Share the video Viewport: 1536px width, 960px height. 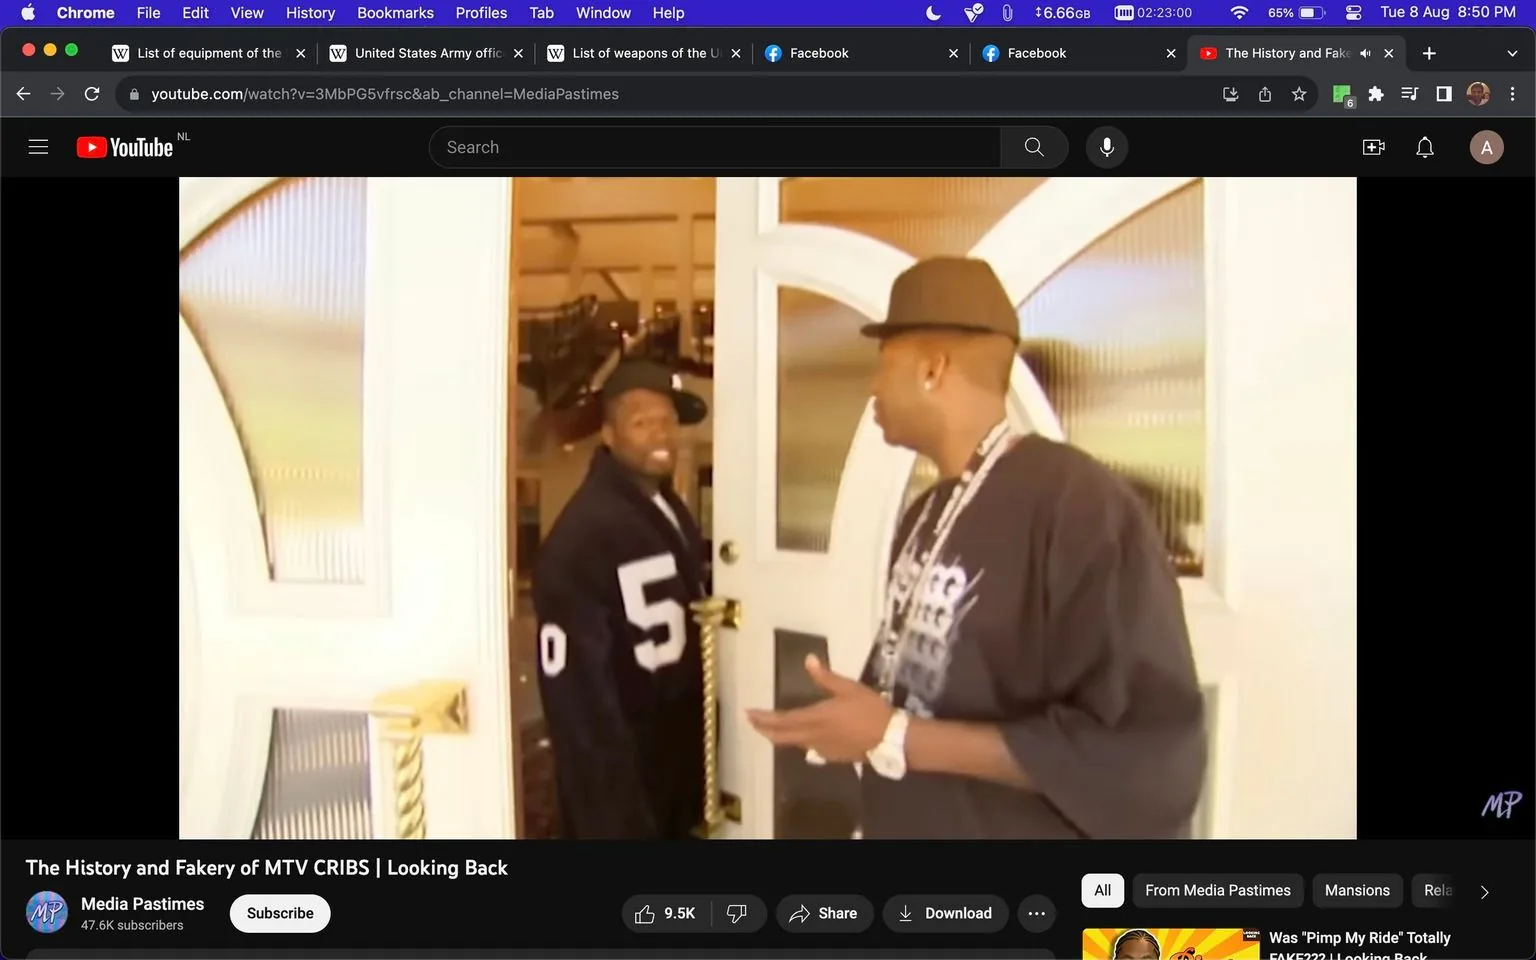click(824, 913)
